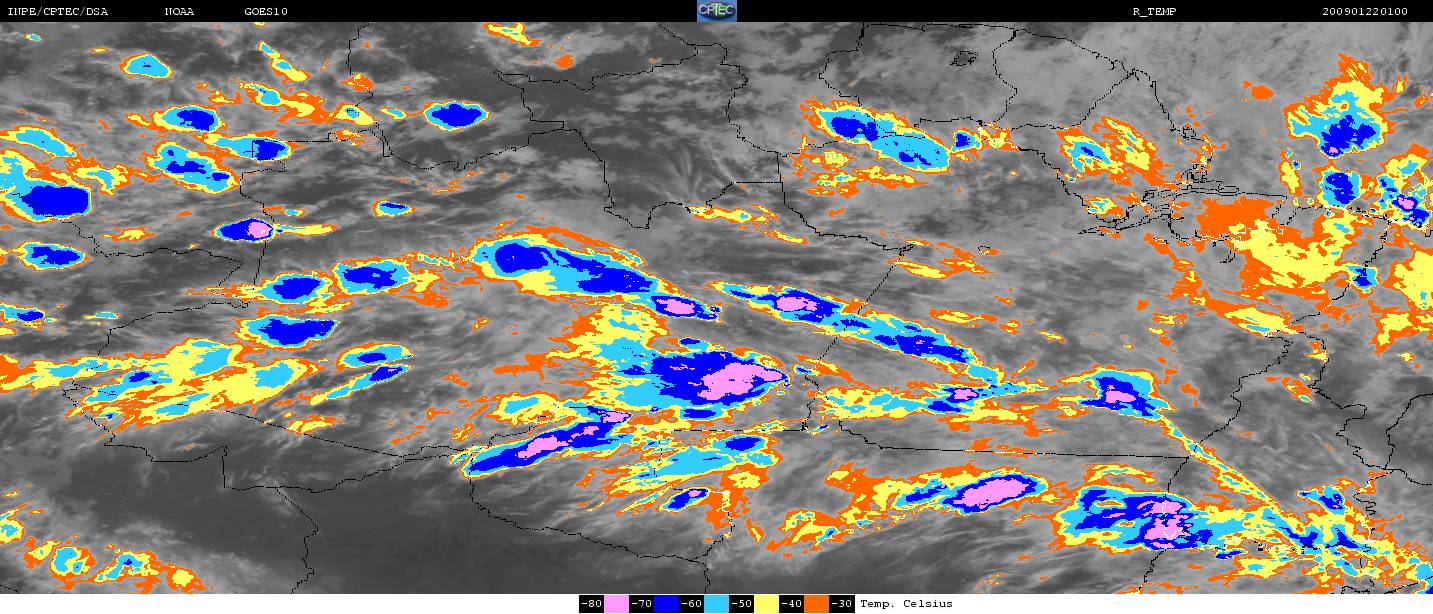Select the pink legend color swatch
The image size is (1433, 614).
[616, 604]
